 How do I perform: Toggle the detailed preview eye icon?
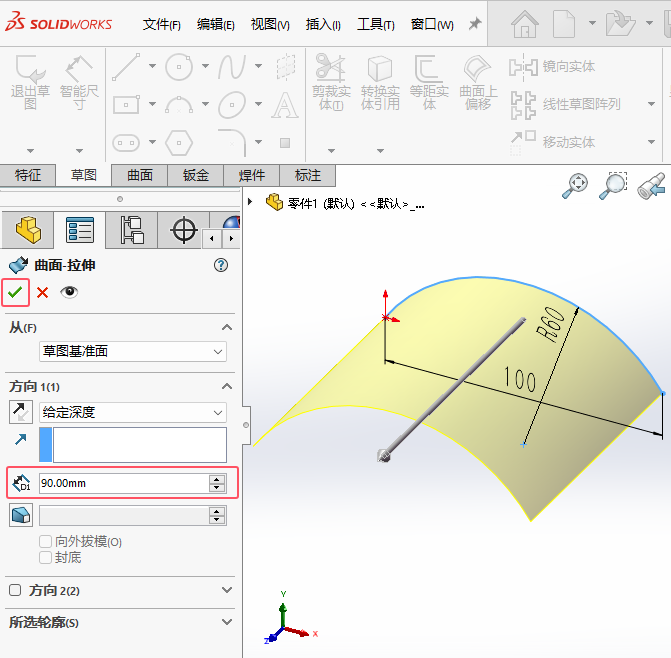69,292
